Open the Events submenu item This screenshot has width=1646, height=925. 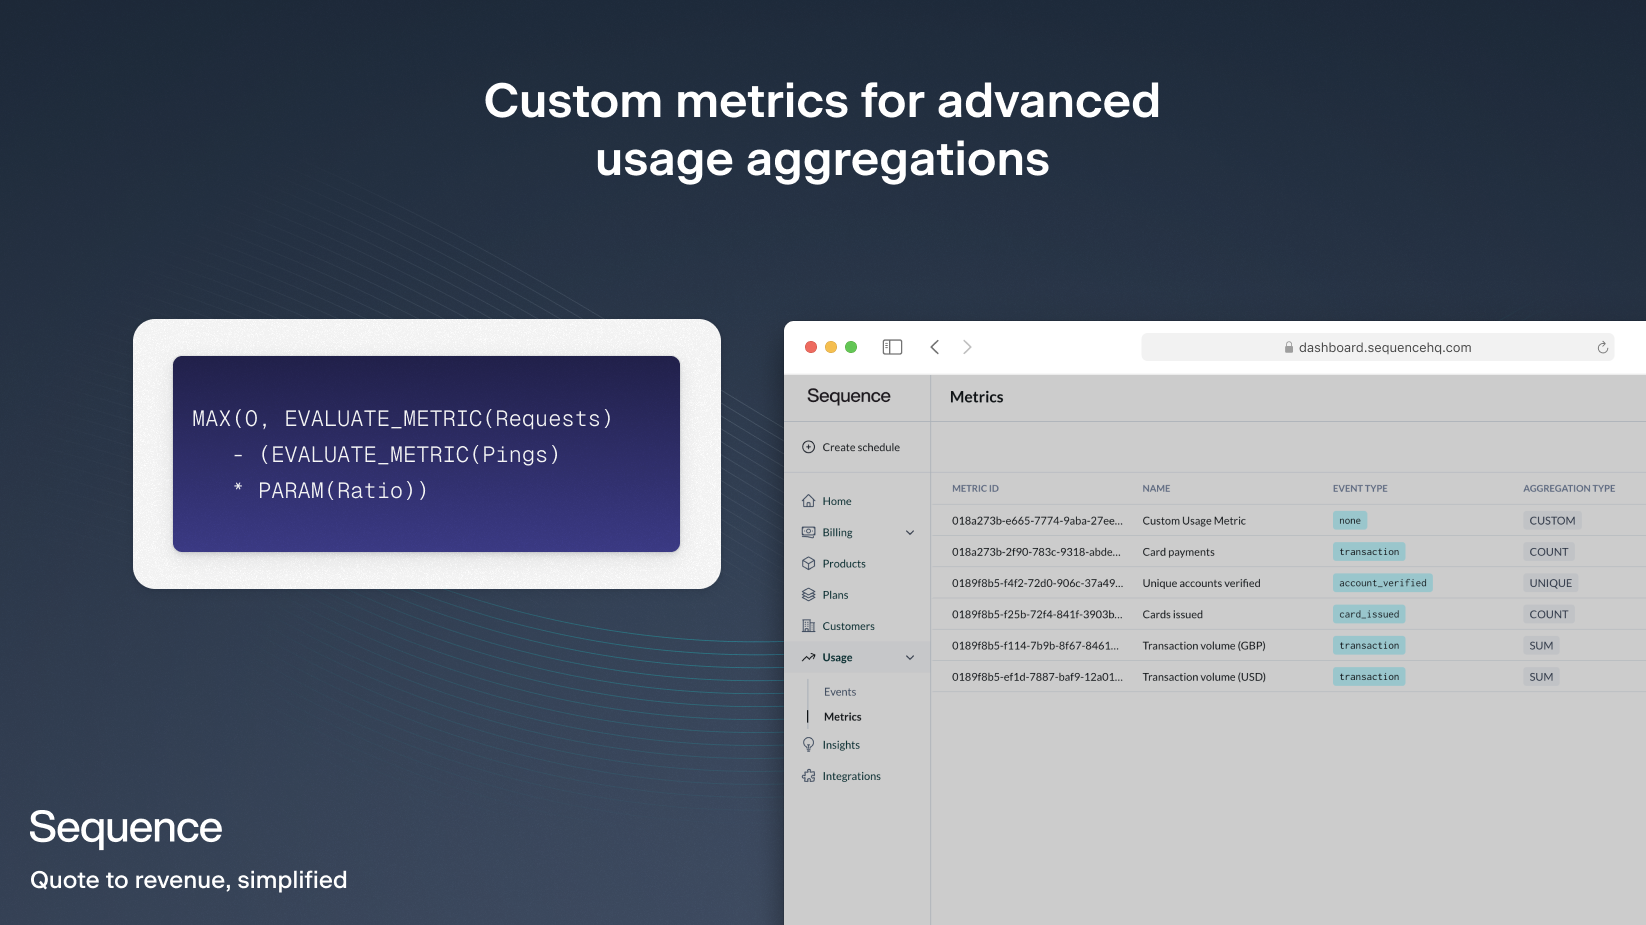(840, 692)
